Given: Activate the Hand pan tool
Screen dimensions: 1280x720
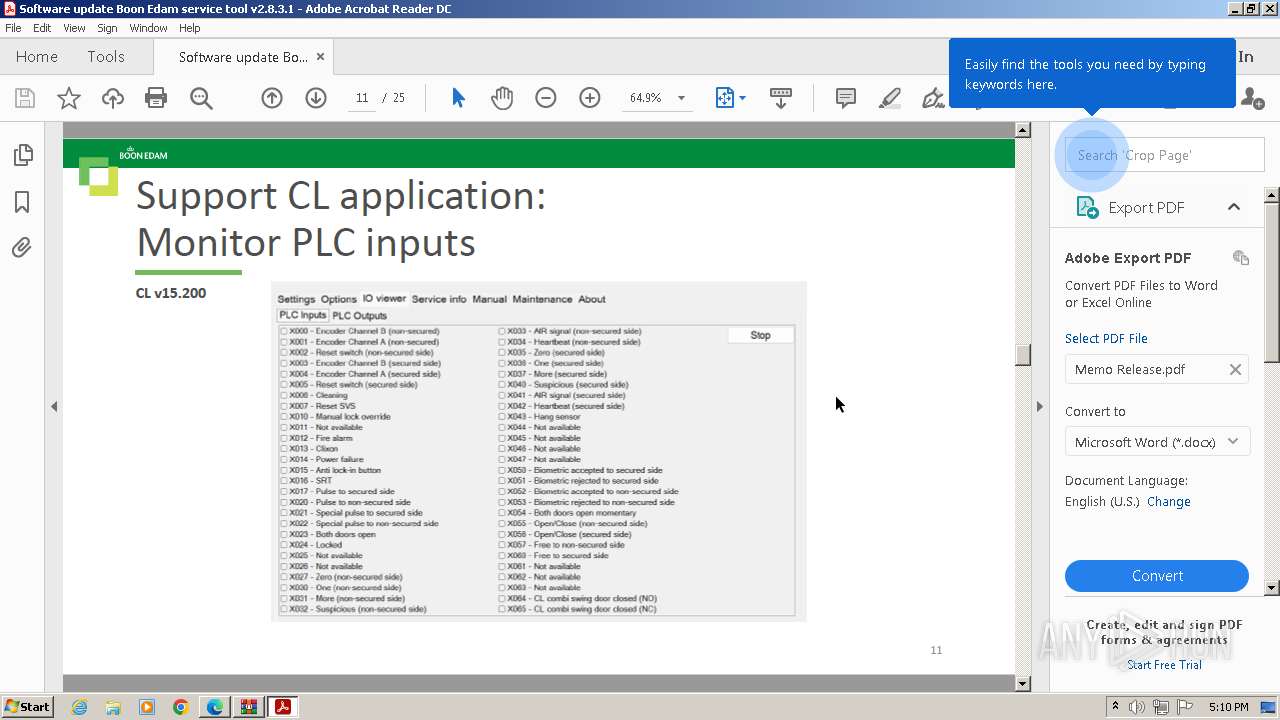Looking at the screenshot, I should coord(502,98).
